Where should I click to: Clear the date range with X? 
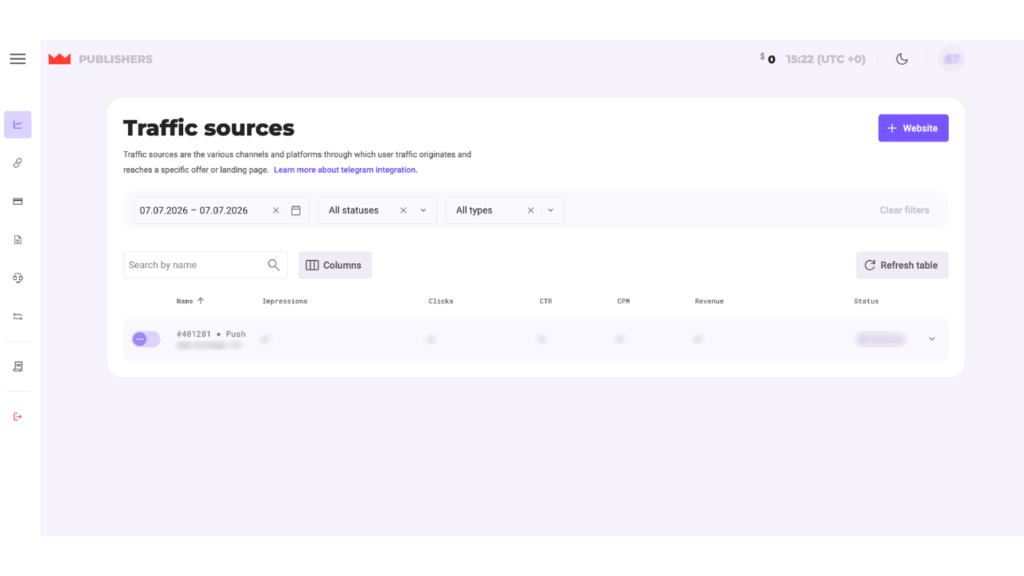pos(276,210)
